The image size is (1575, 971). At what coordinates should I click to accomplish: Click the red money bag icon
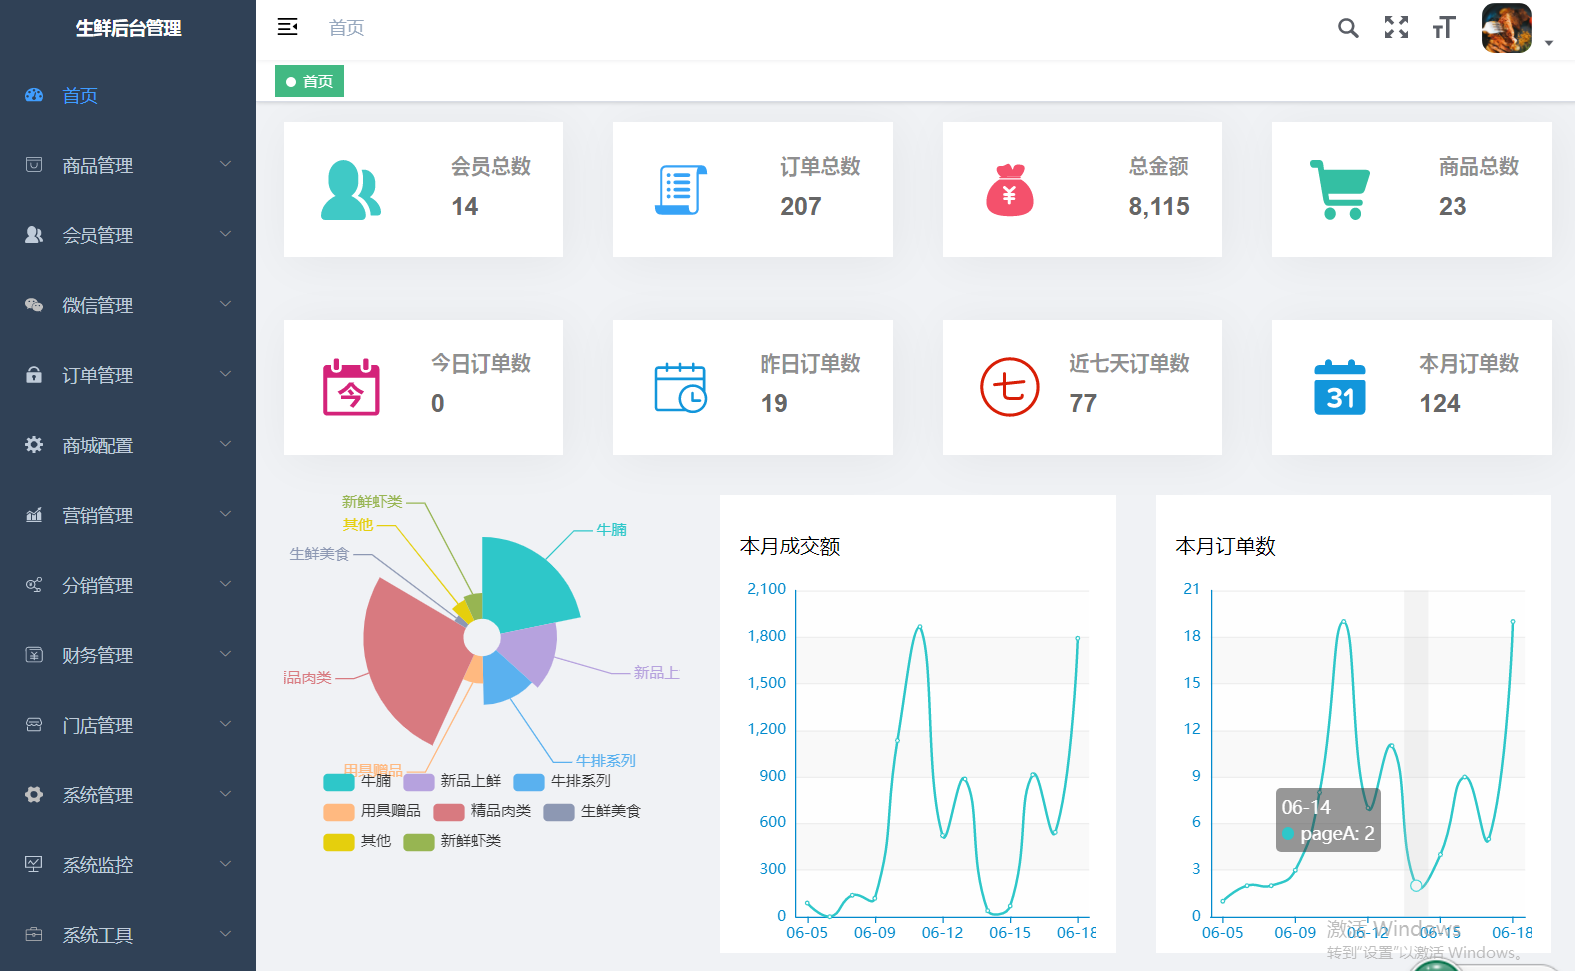click(x=1009, y=190)
